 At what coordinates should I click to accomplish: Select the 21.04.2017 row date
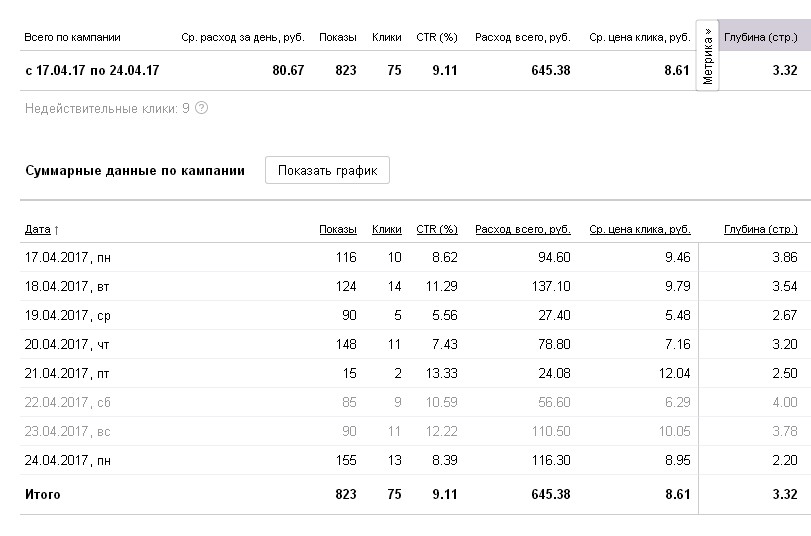click(67, 373)
